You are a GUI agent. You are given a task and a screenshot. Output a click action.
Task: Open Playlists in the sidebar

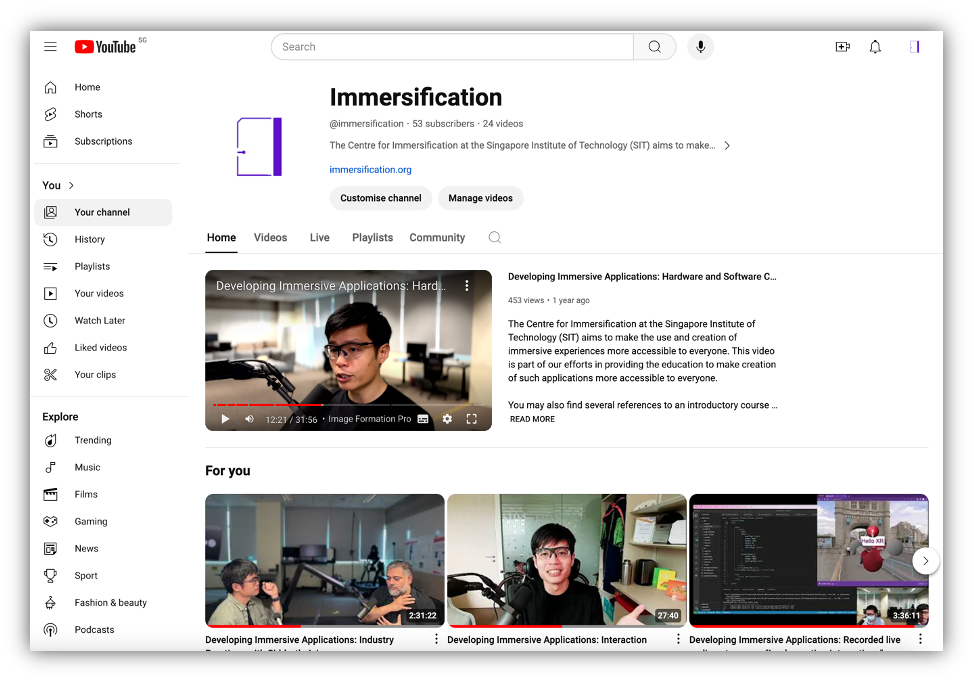coord(103,266)
